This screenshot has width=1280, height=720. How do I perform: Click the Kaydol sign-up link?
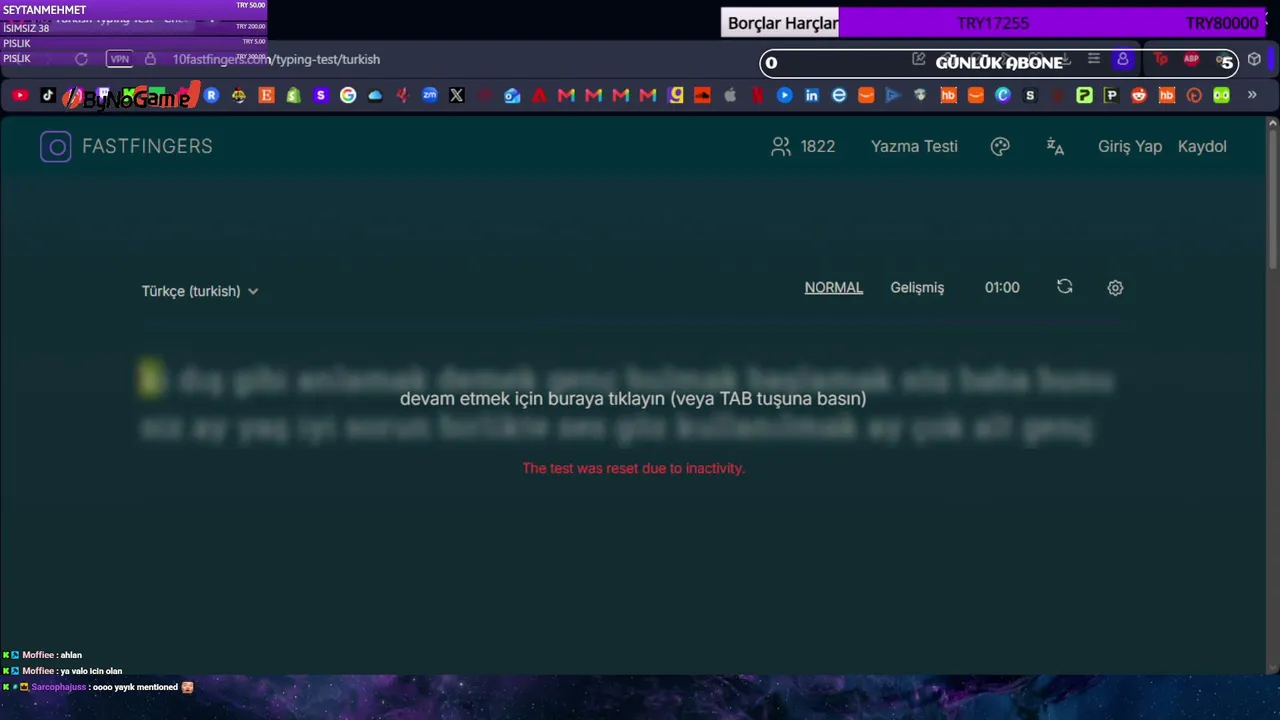coord(1202,146)
